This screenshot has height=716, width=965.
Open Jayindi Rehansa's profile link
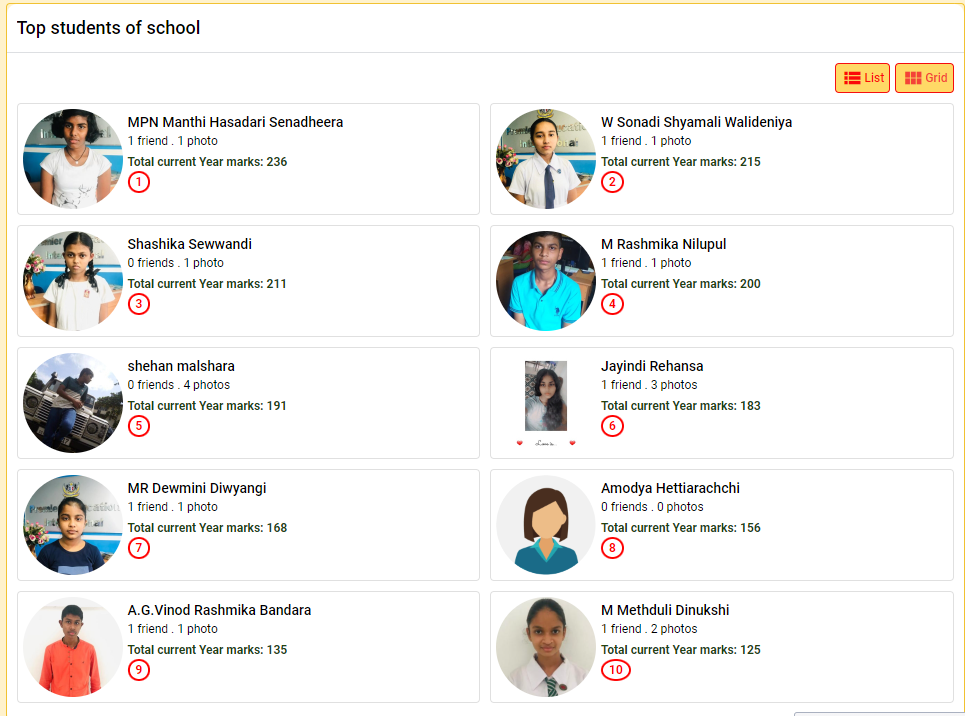(652, 366)
